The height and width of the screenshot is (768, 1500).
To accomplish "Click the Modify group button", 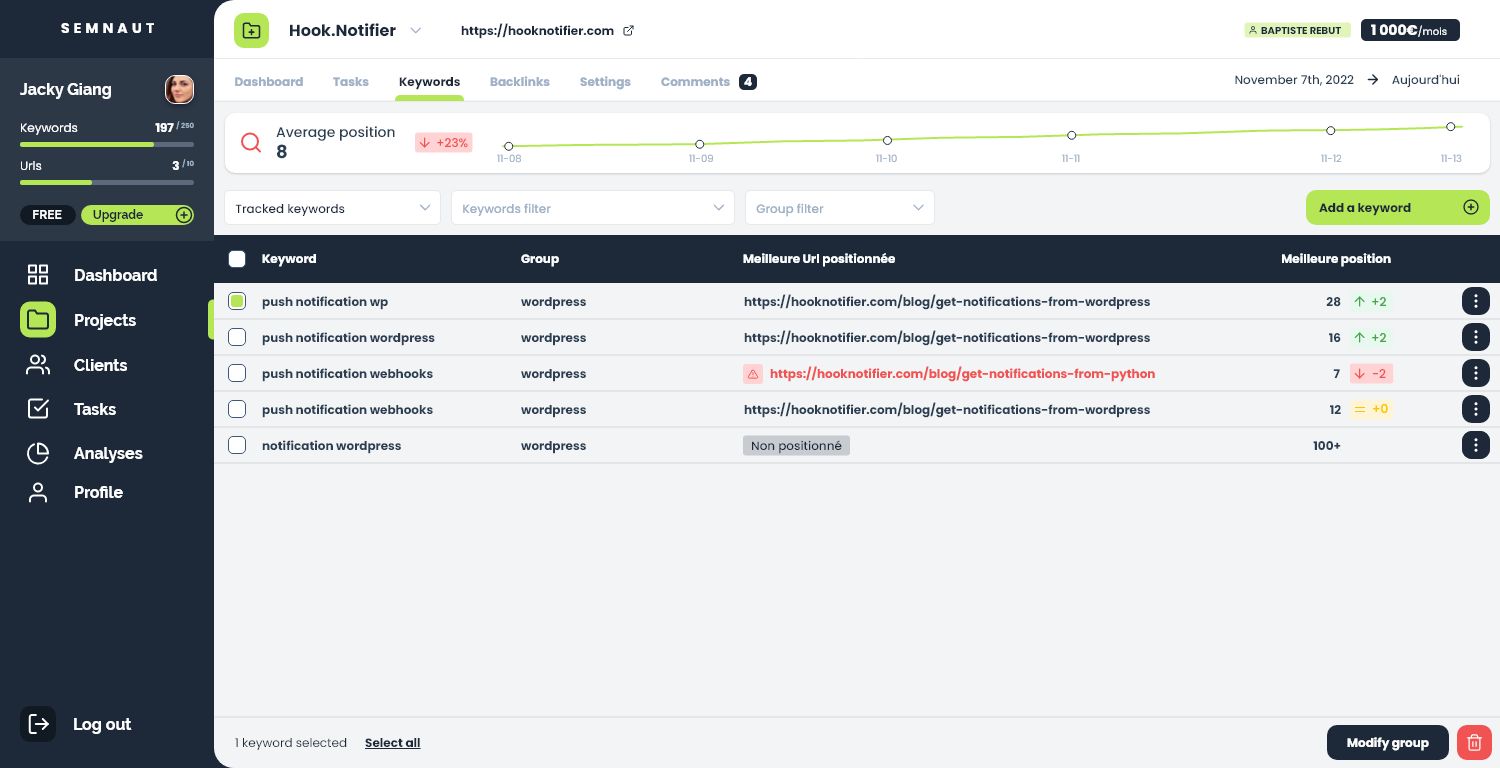I will [1387, 742].
